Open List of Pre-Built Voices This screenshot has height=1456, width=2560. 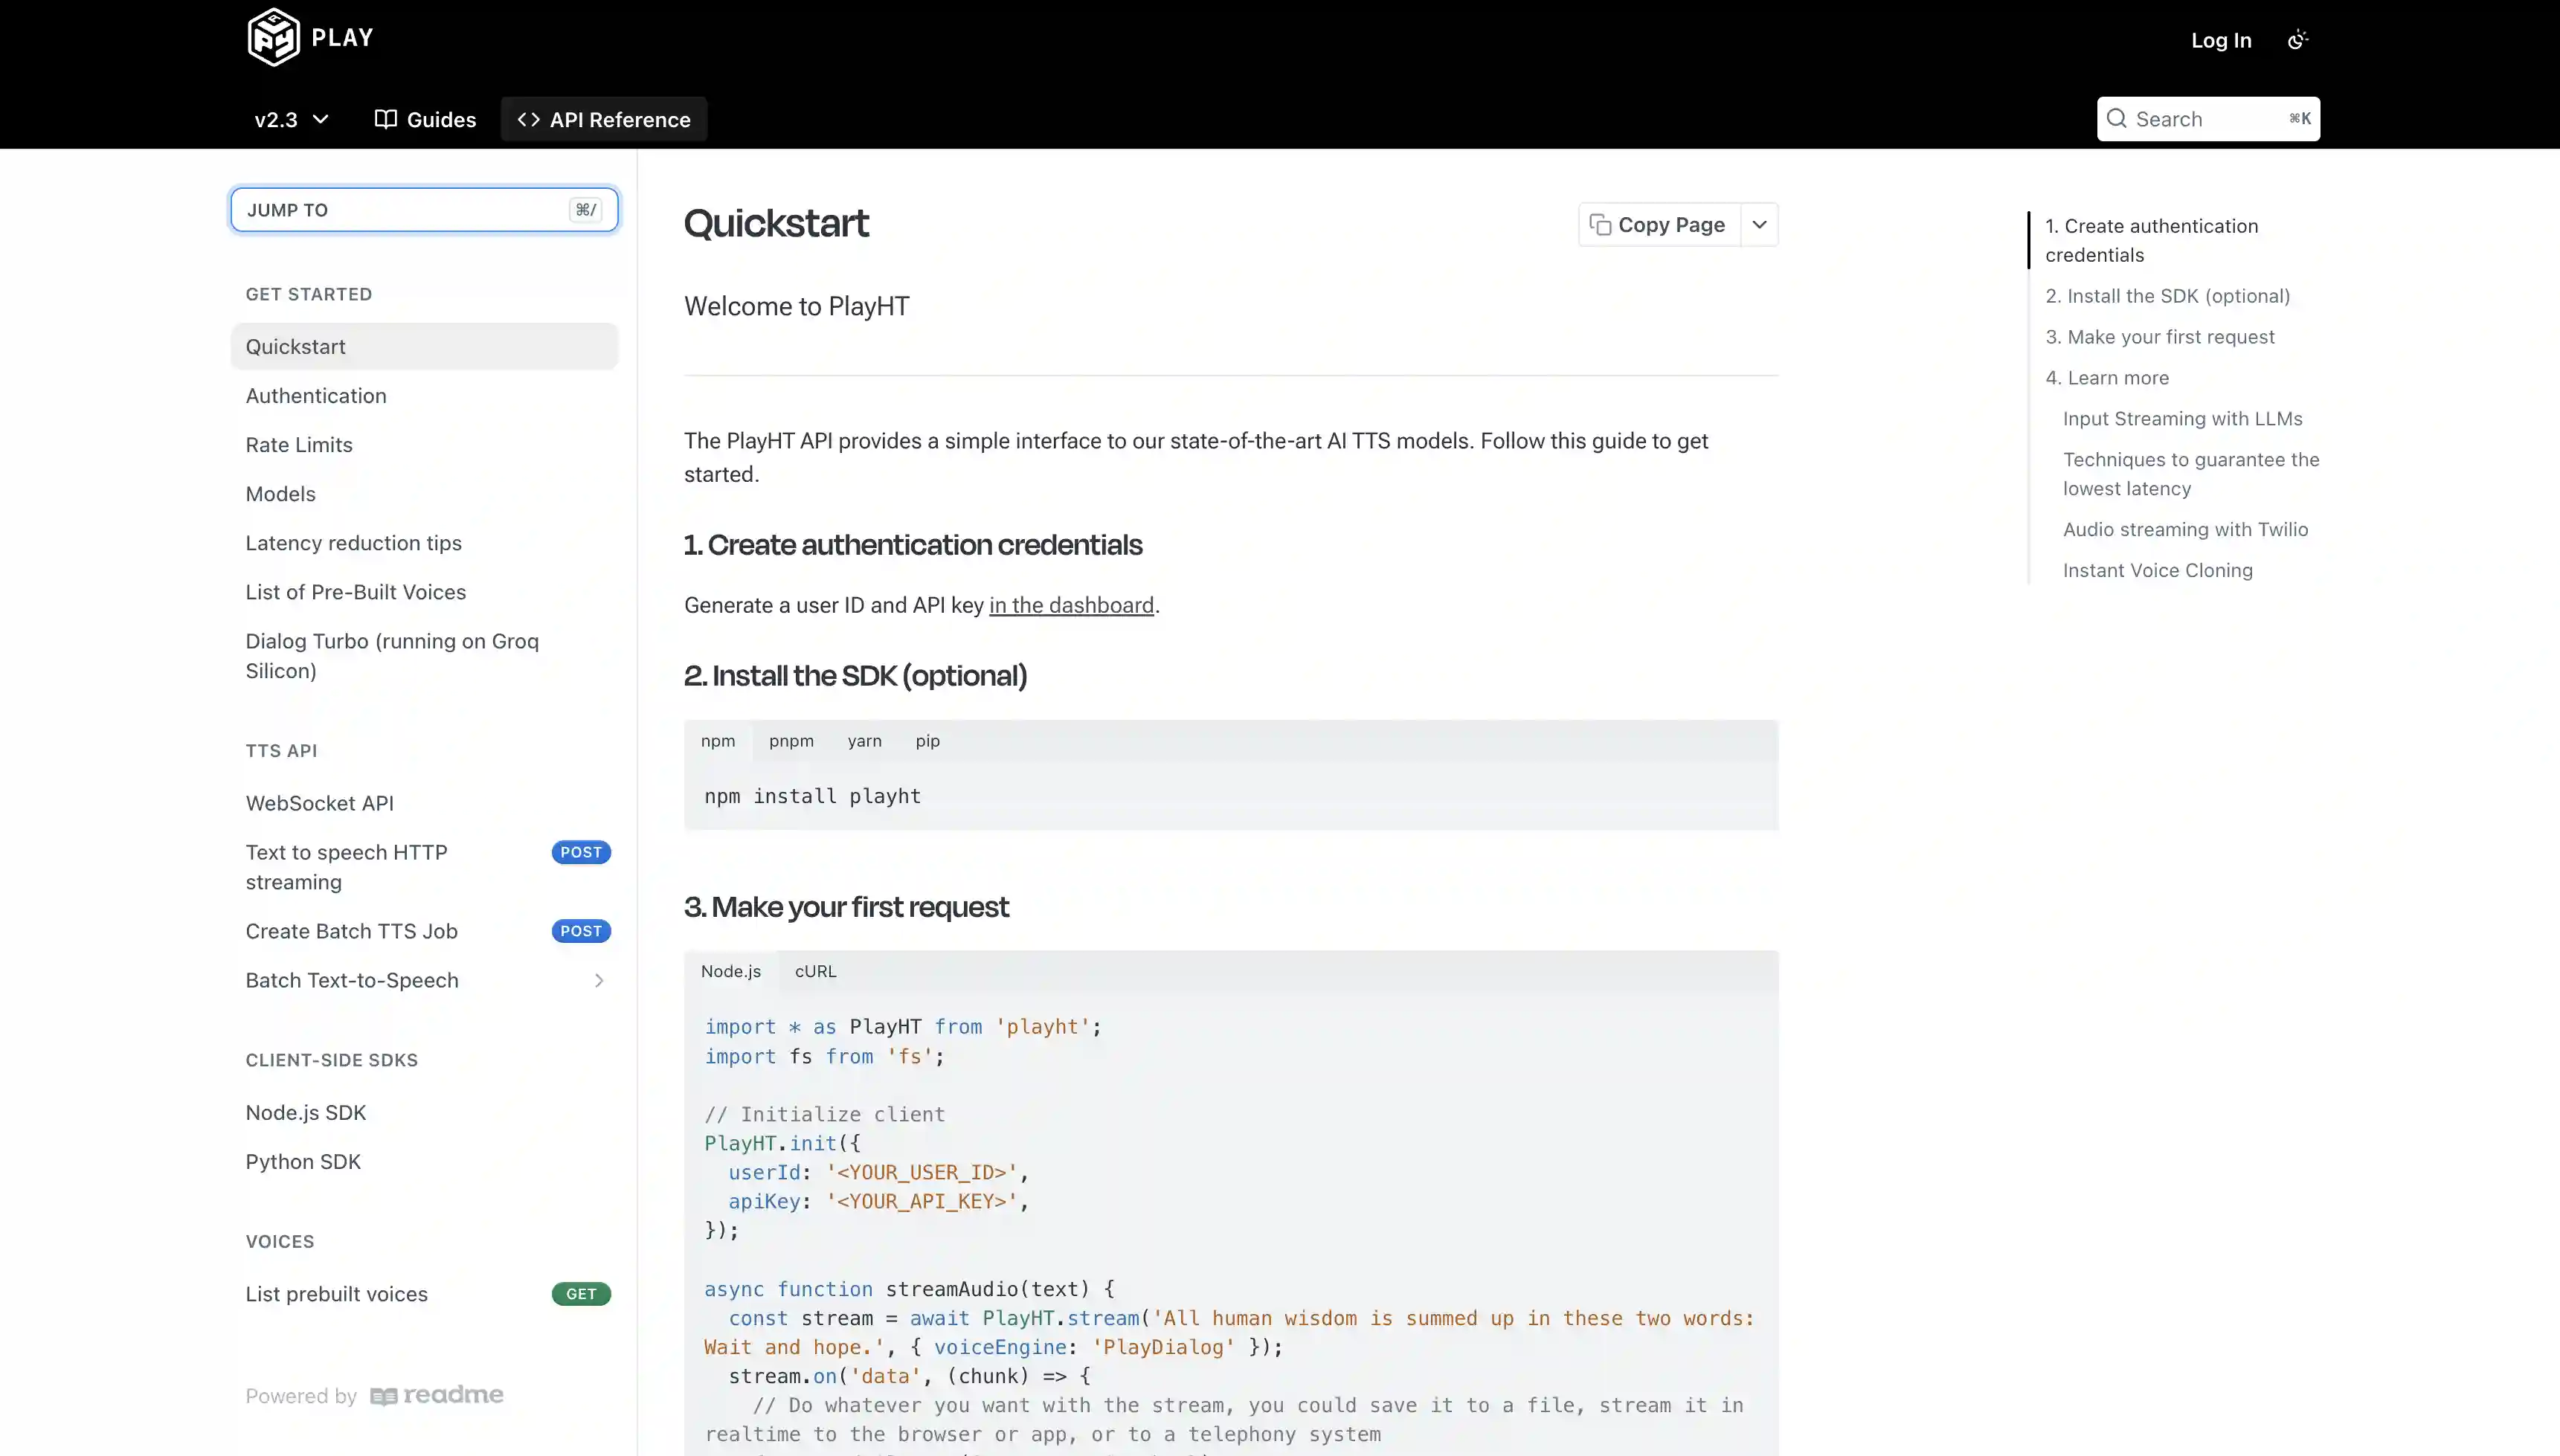pos(424,591)
